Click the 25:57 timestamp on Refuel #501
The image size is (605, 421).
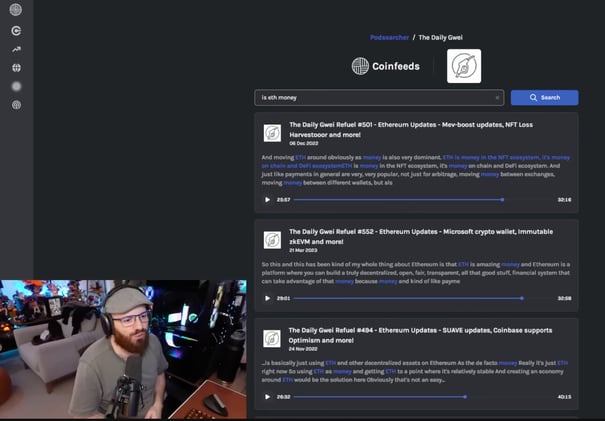pos(283,200)
